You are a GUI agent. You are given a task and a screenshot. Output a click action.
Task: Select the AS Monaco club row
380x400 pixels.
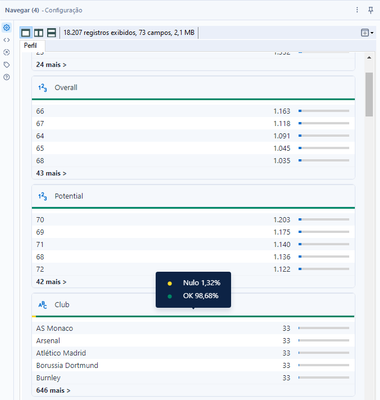193,328
